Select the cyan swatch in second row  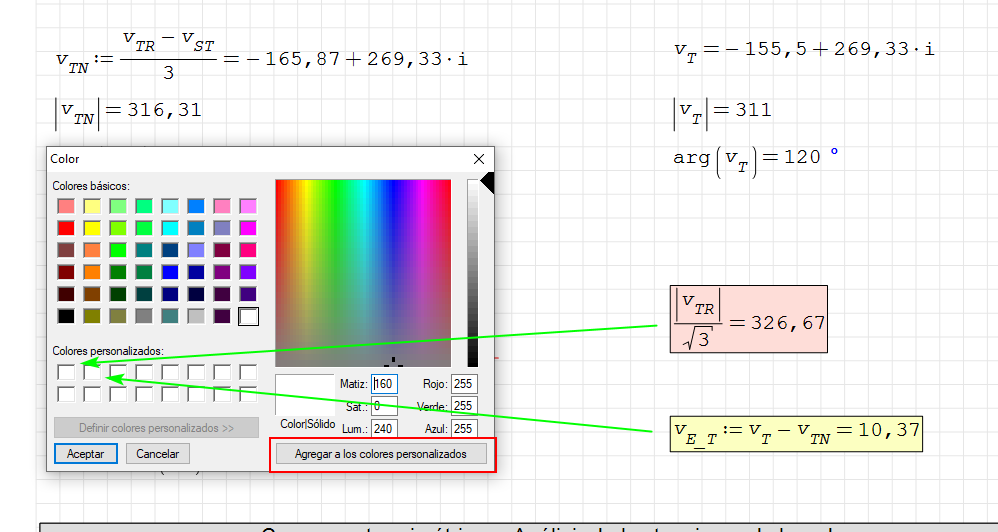(170, 228)
